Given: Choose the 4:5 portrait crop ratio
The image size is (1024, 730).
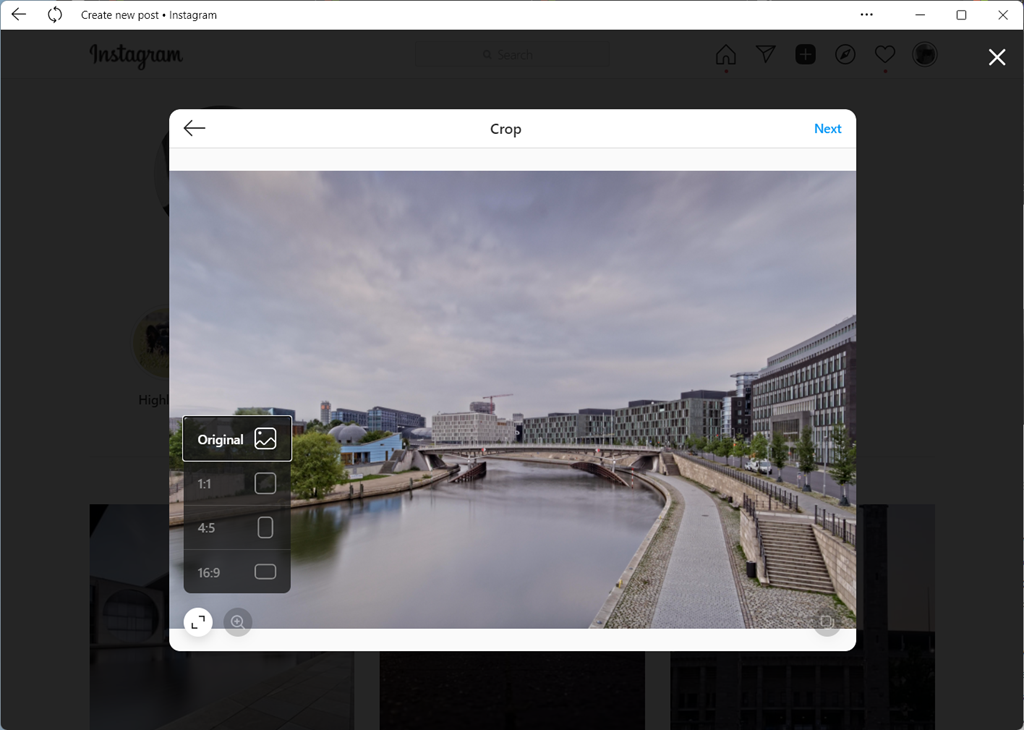Looking at the screenshot, I should [237, 528].
